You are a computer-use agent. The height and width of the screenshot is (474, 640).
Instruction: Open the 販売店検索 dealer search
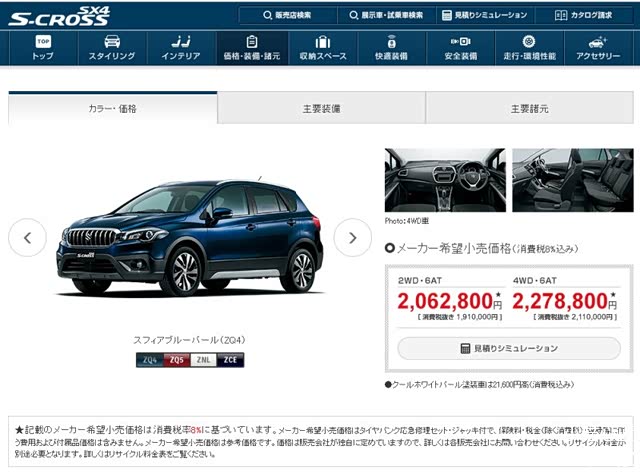[287, 15]
